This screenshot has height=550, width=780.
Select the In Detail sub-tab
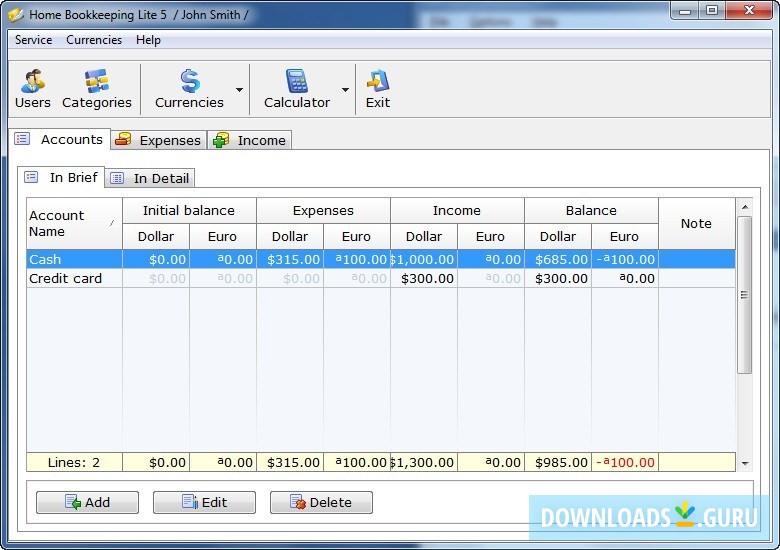[x=150, y=178]
